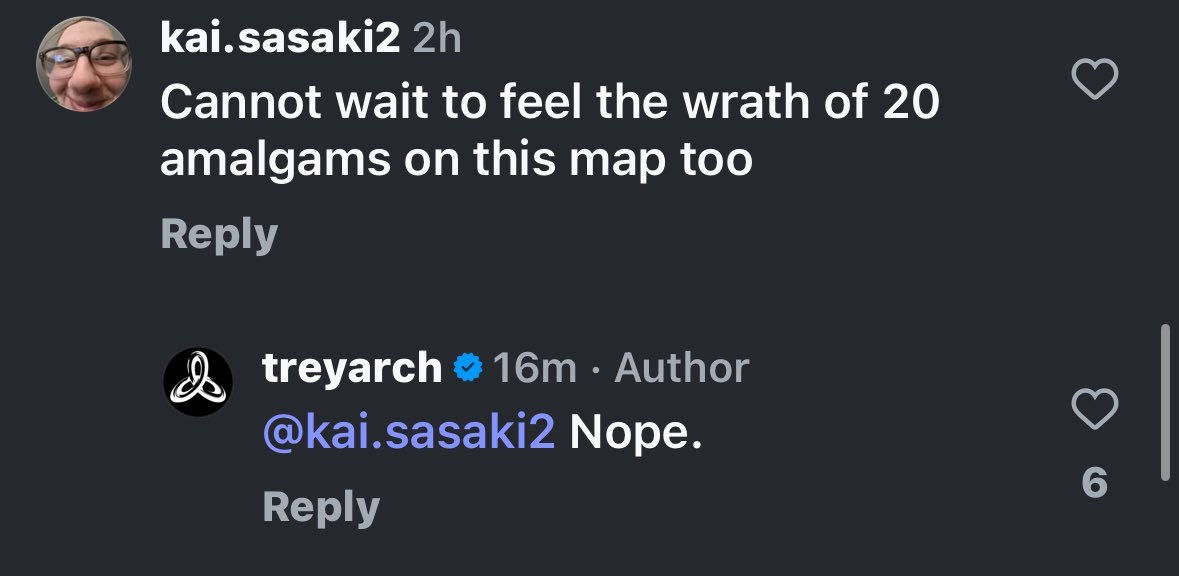Click the 2h timestamp

[x=435, y=39]
